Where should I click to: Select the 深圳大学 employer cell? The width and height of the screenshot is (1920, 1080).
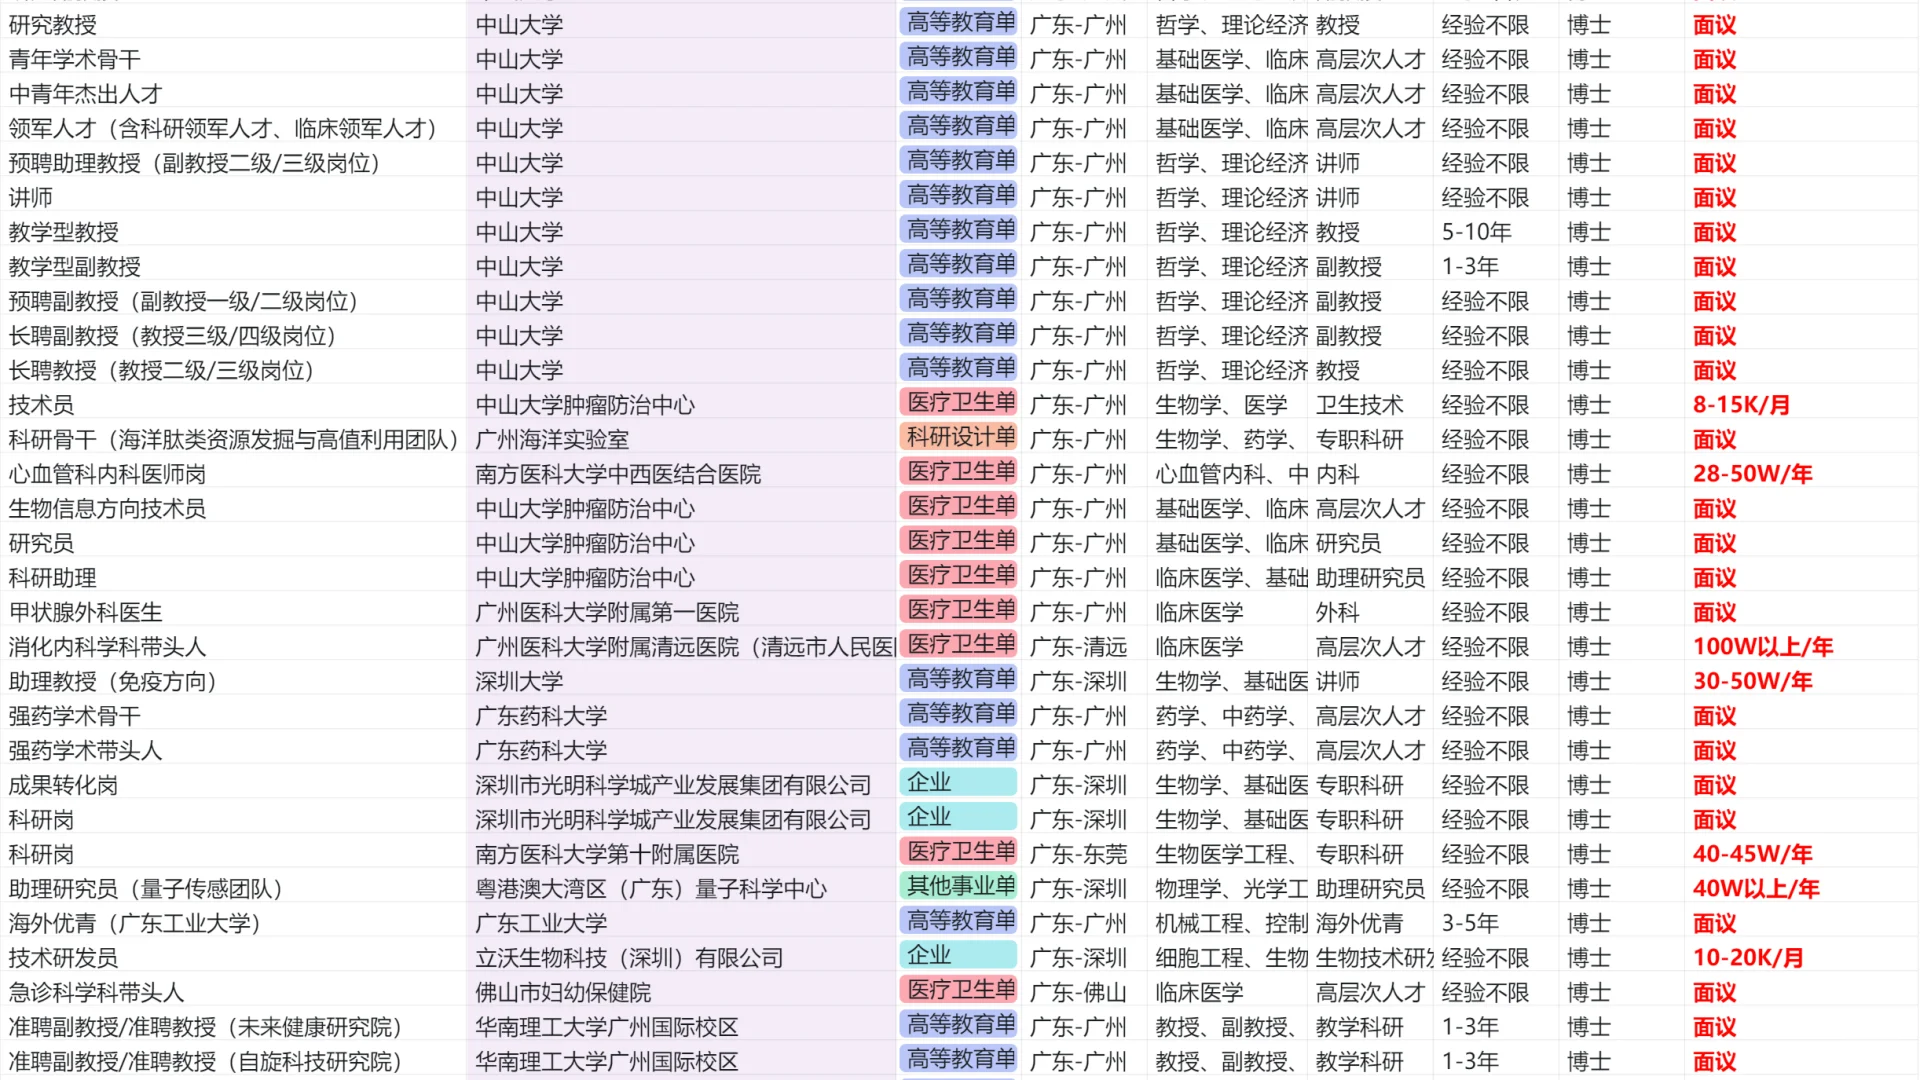point(519,682)
